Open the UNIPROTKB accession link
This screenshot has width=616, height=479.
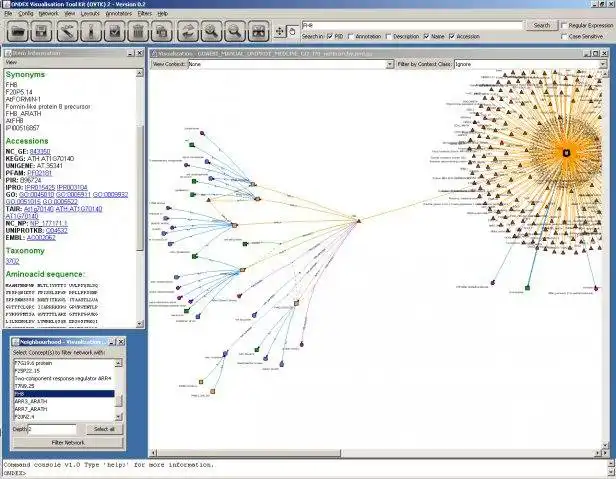click(x=57, y=230)
